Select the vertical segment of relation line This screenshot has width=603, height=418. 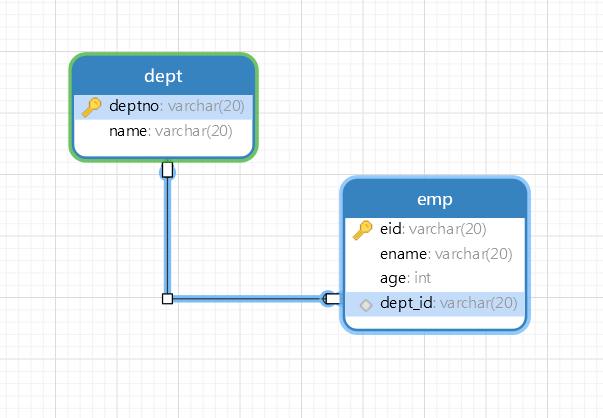click(167, 235)
